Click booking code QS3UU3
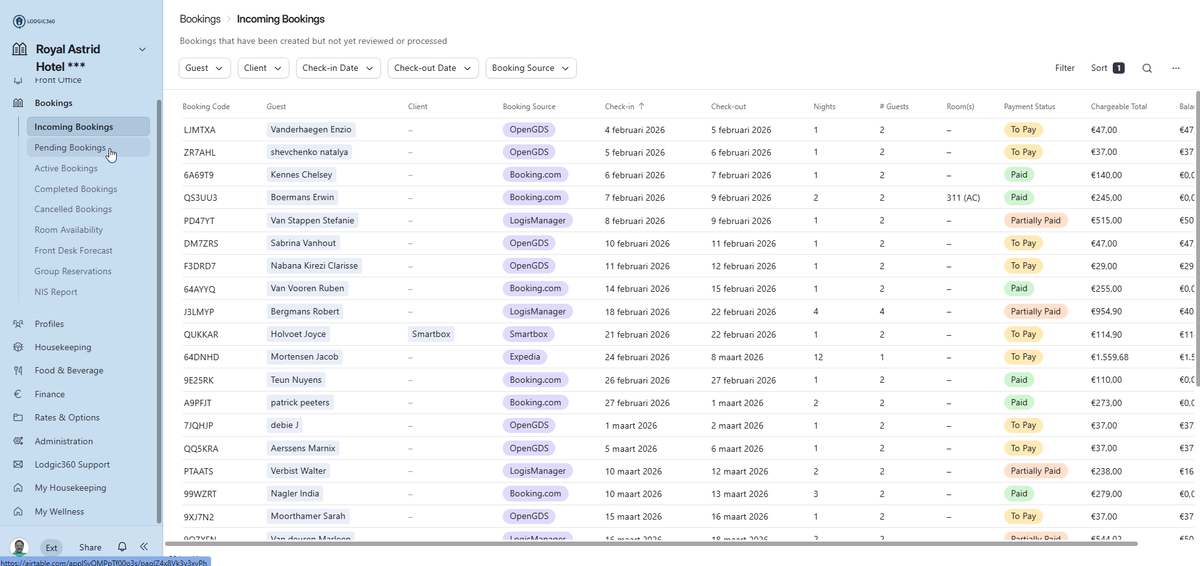The height and width of the screenshot is (566, 1200). [x=200, y=197]
